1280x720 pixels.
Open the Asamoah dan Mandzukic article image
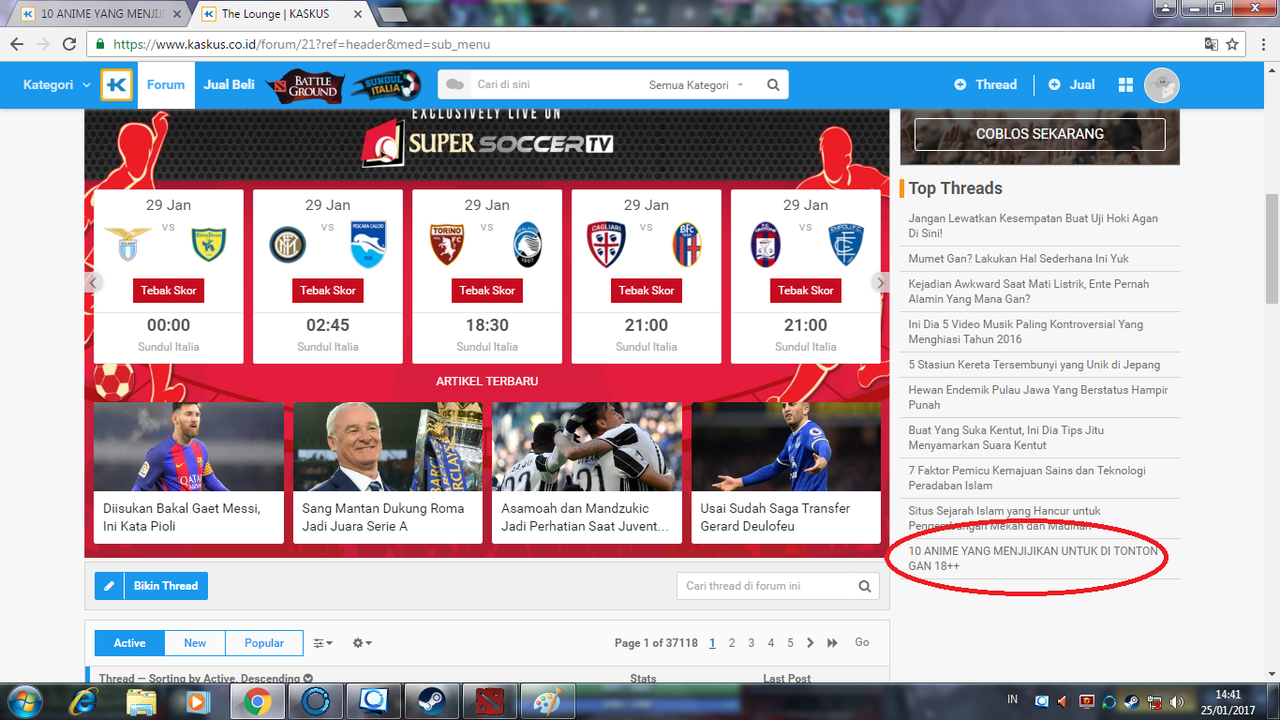click(x=587, y=447)
